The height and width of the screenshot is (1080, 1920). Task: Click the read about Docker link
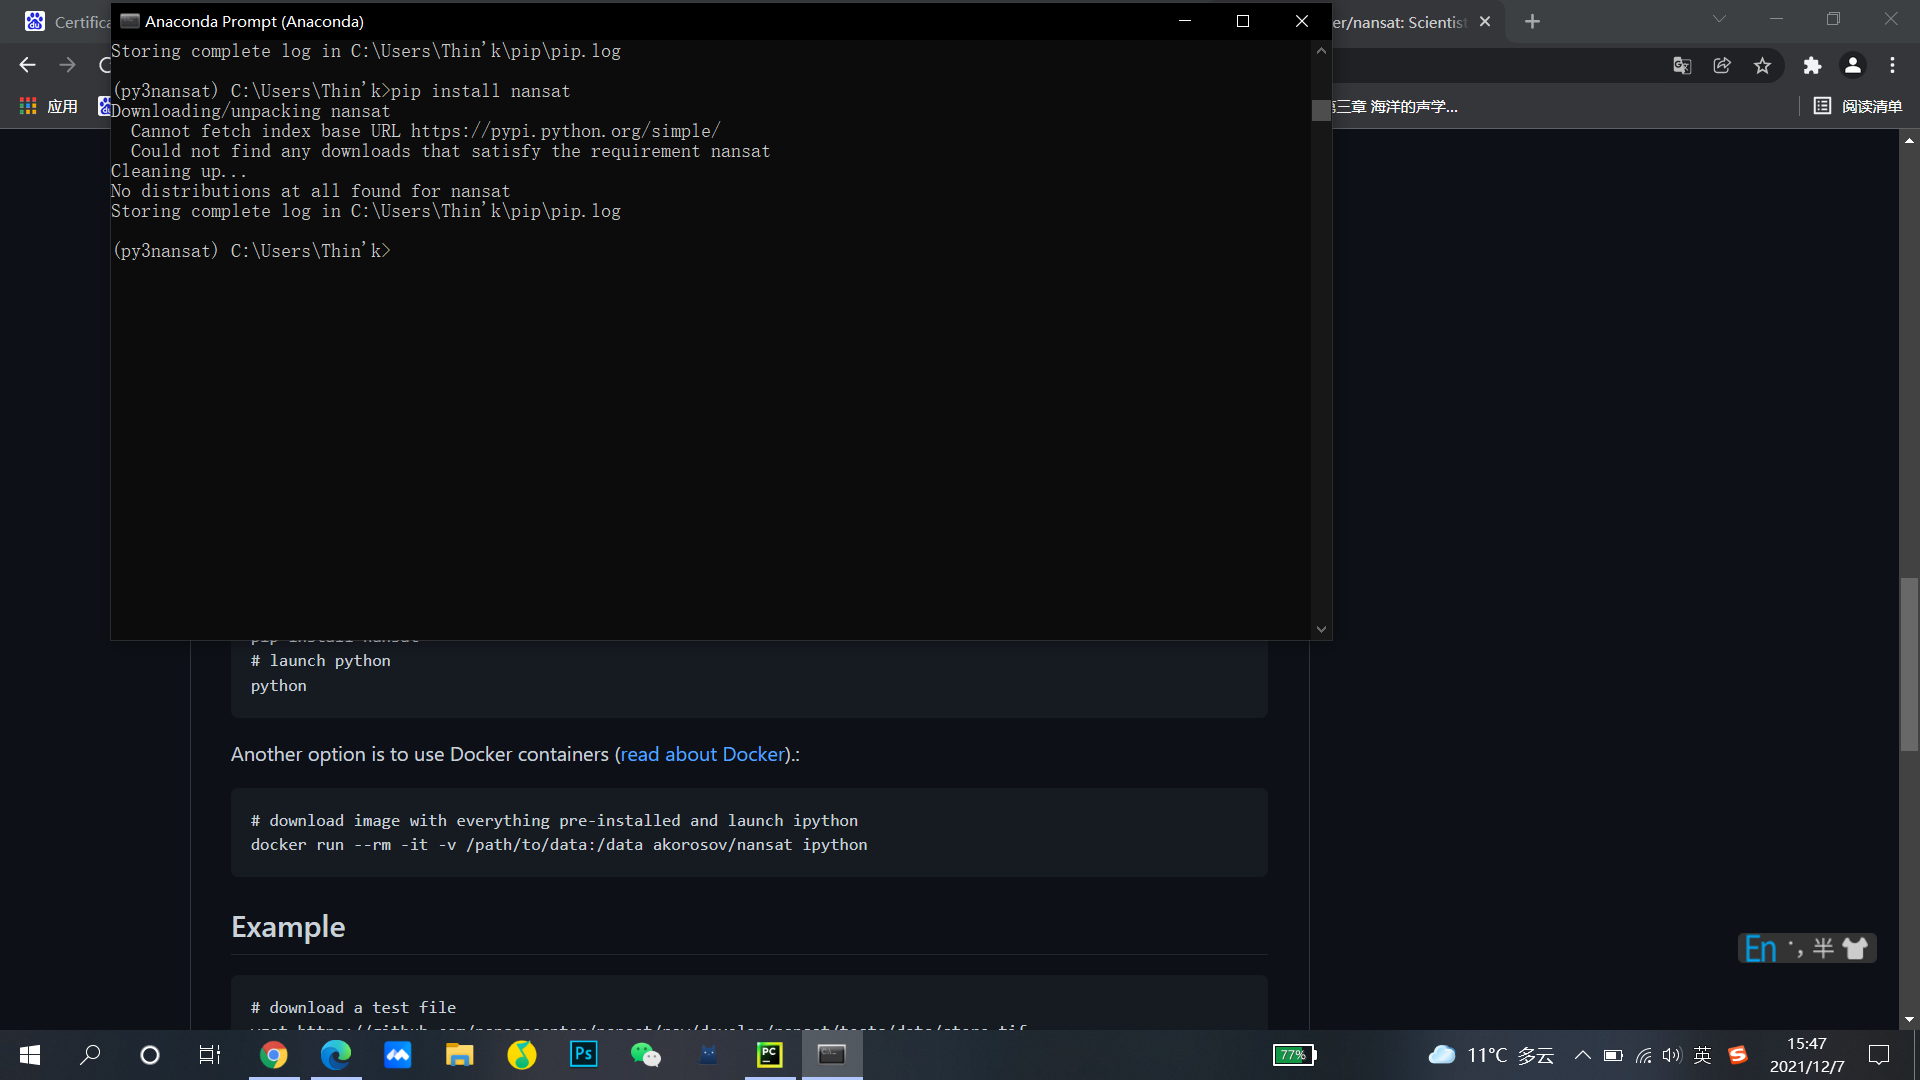(701, 754)
